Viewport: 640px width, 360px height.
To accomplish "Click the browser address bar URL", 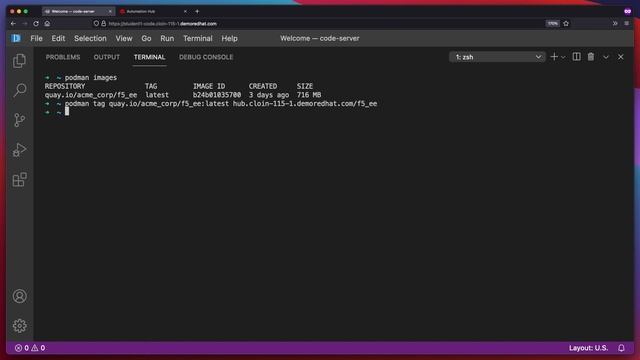I will 162,24.
